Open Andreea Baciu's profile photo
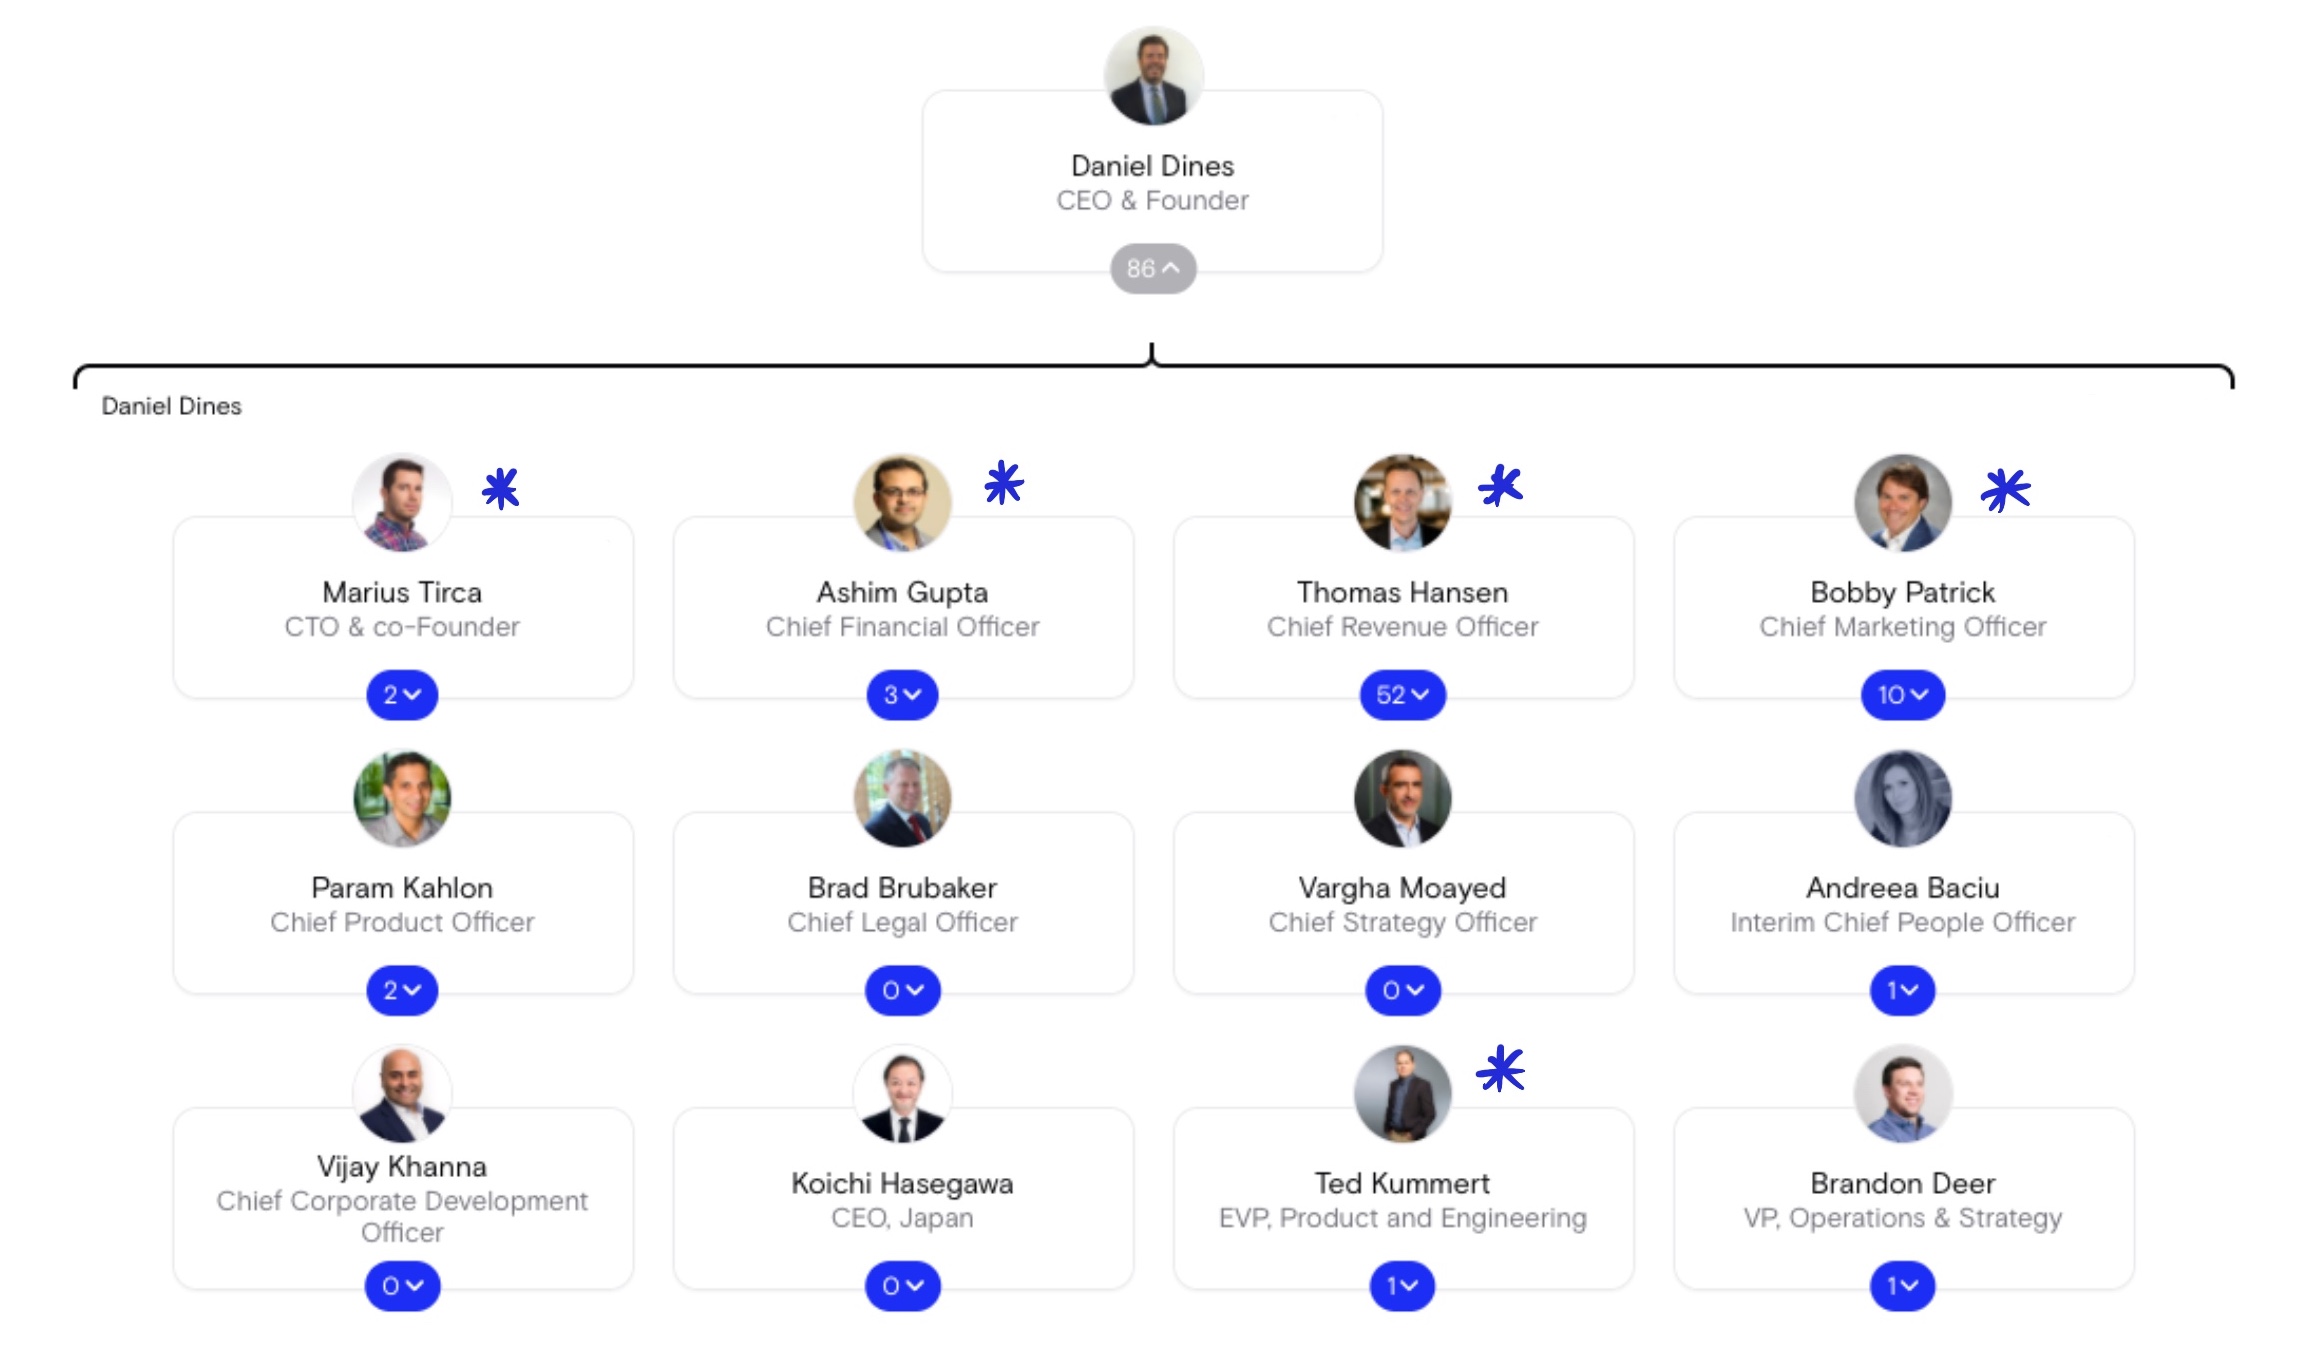This screenshot has height=1355, width=2316. coord(1902,798)
